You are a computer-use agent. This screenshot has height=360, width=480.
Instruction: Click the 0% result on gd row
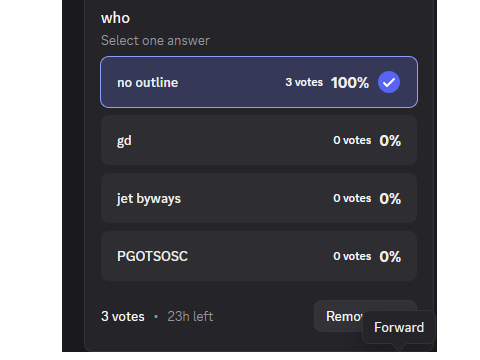pyautogui.click(x=390, y=141)
